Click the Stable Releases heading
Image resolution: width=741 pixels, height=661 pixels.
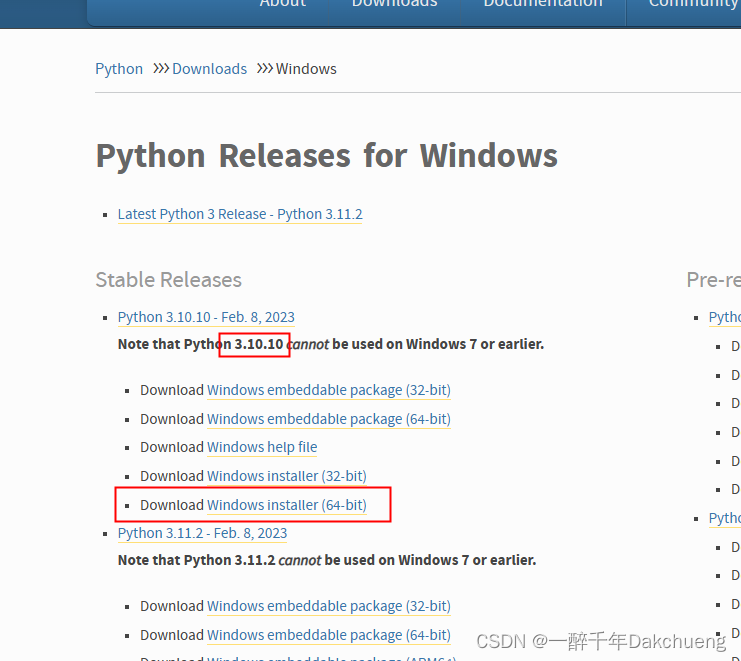point(168,280)
